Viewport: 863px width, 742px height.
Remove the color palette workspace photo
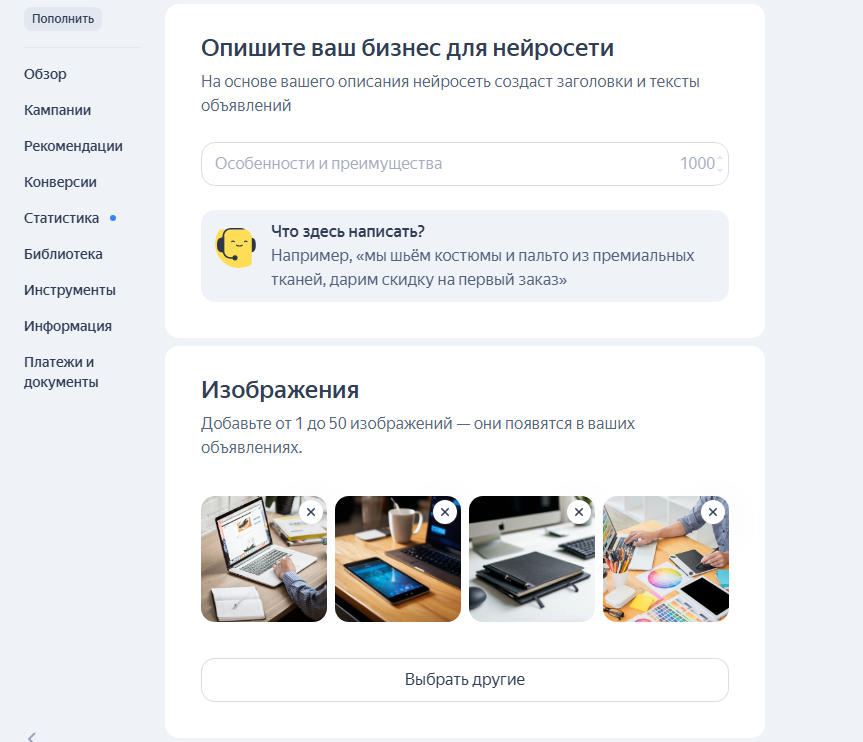tap(711, 511)
